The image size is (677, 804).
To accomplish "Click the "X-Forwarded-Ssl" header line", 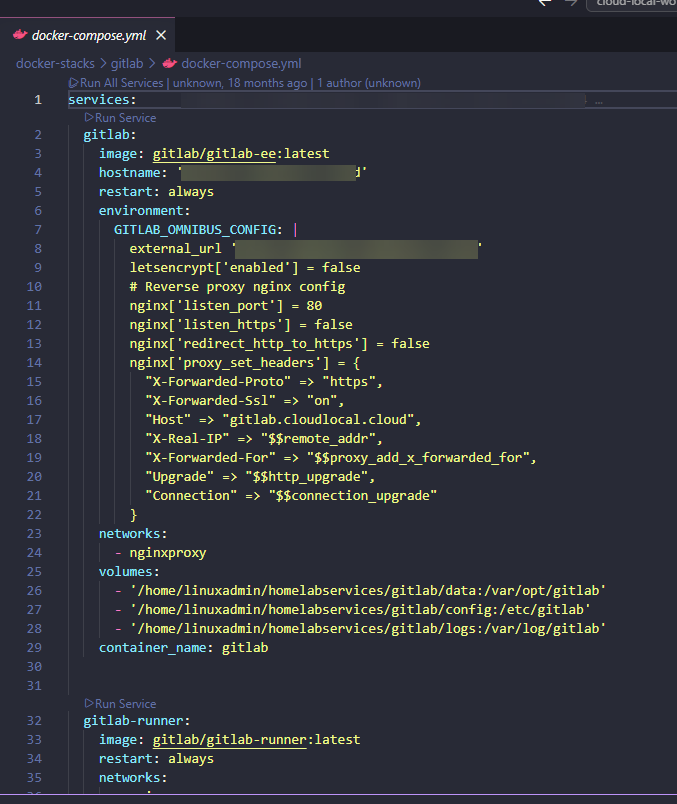I will point(245,400).
